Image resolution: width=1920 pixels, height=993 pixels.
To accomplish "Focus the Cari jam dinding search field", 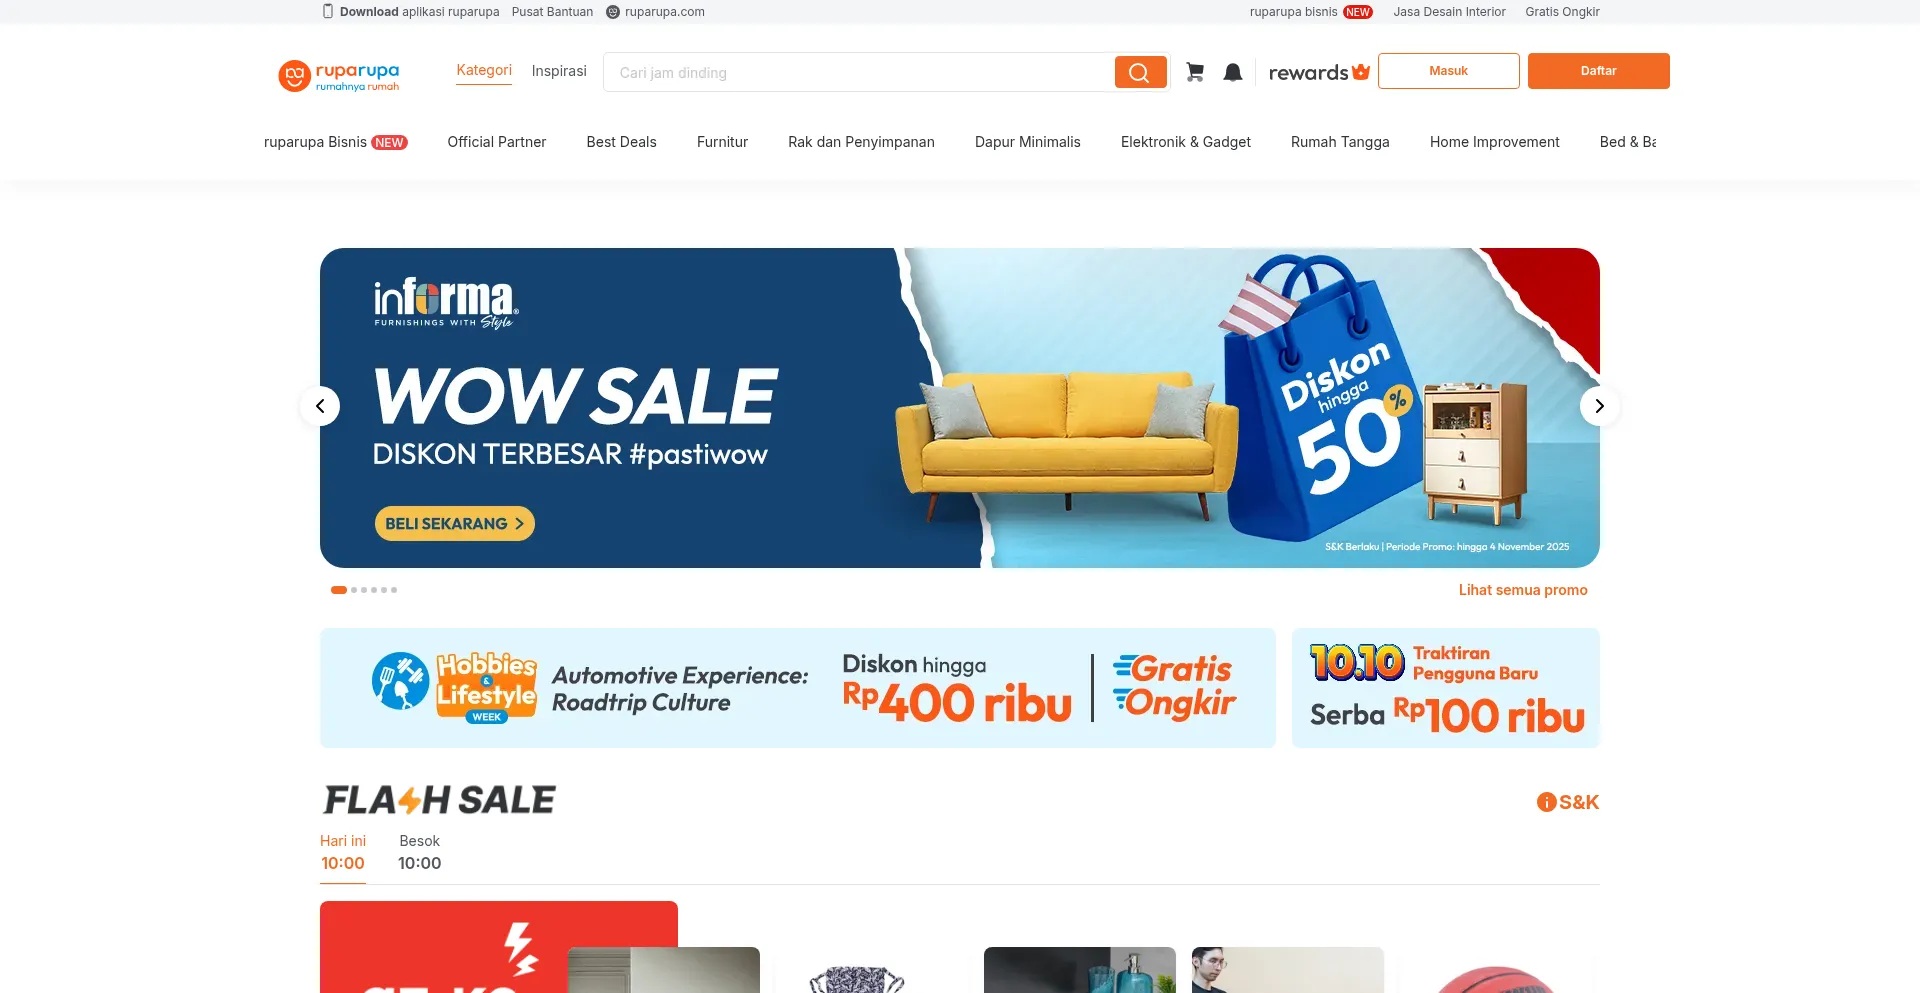I will coord(860,72).
